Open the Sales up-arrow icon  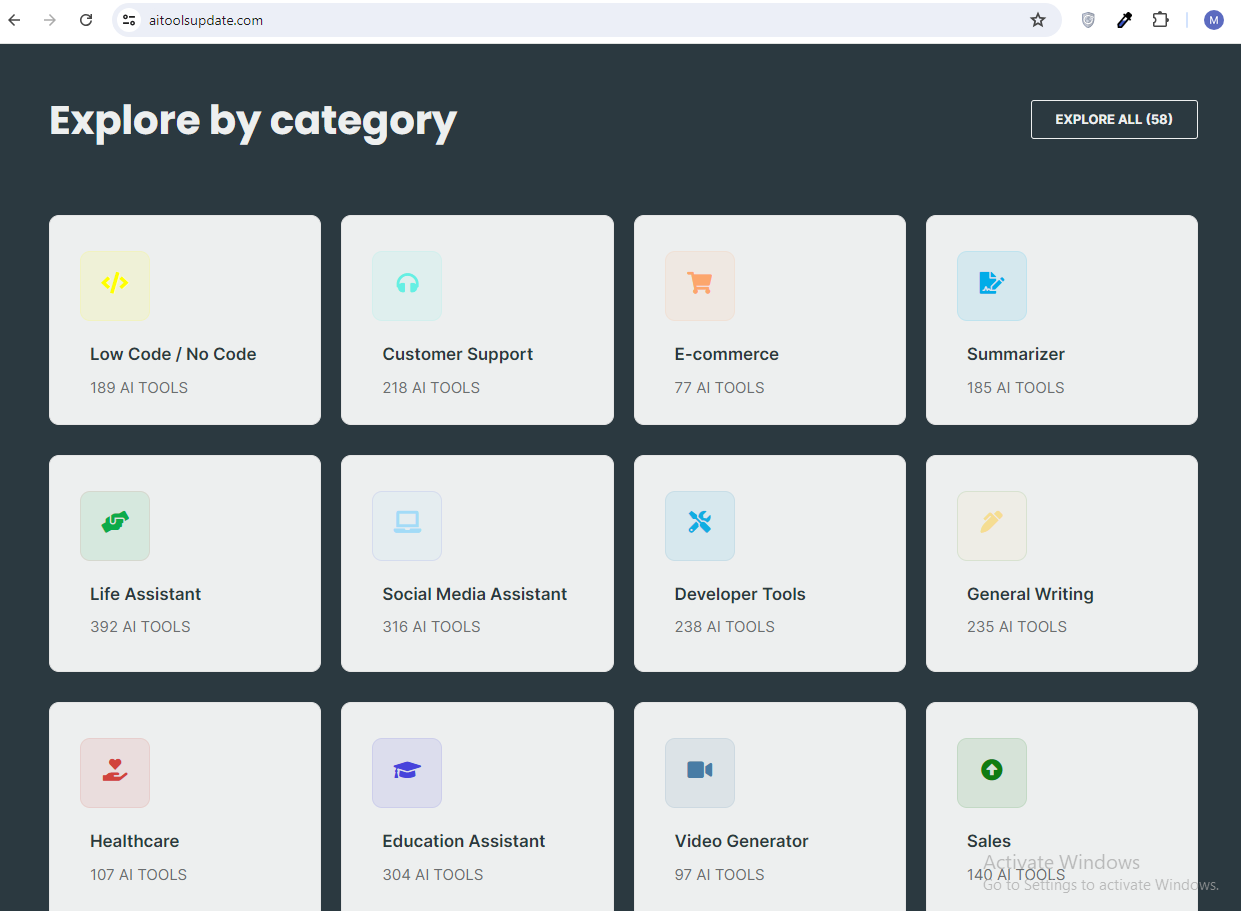coord(991,772)
